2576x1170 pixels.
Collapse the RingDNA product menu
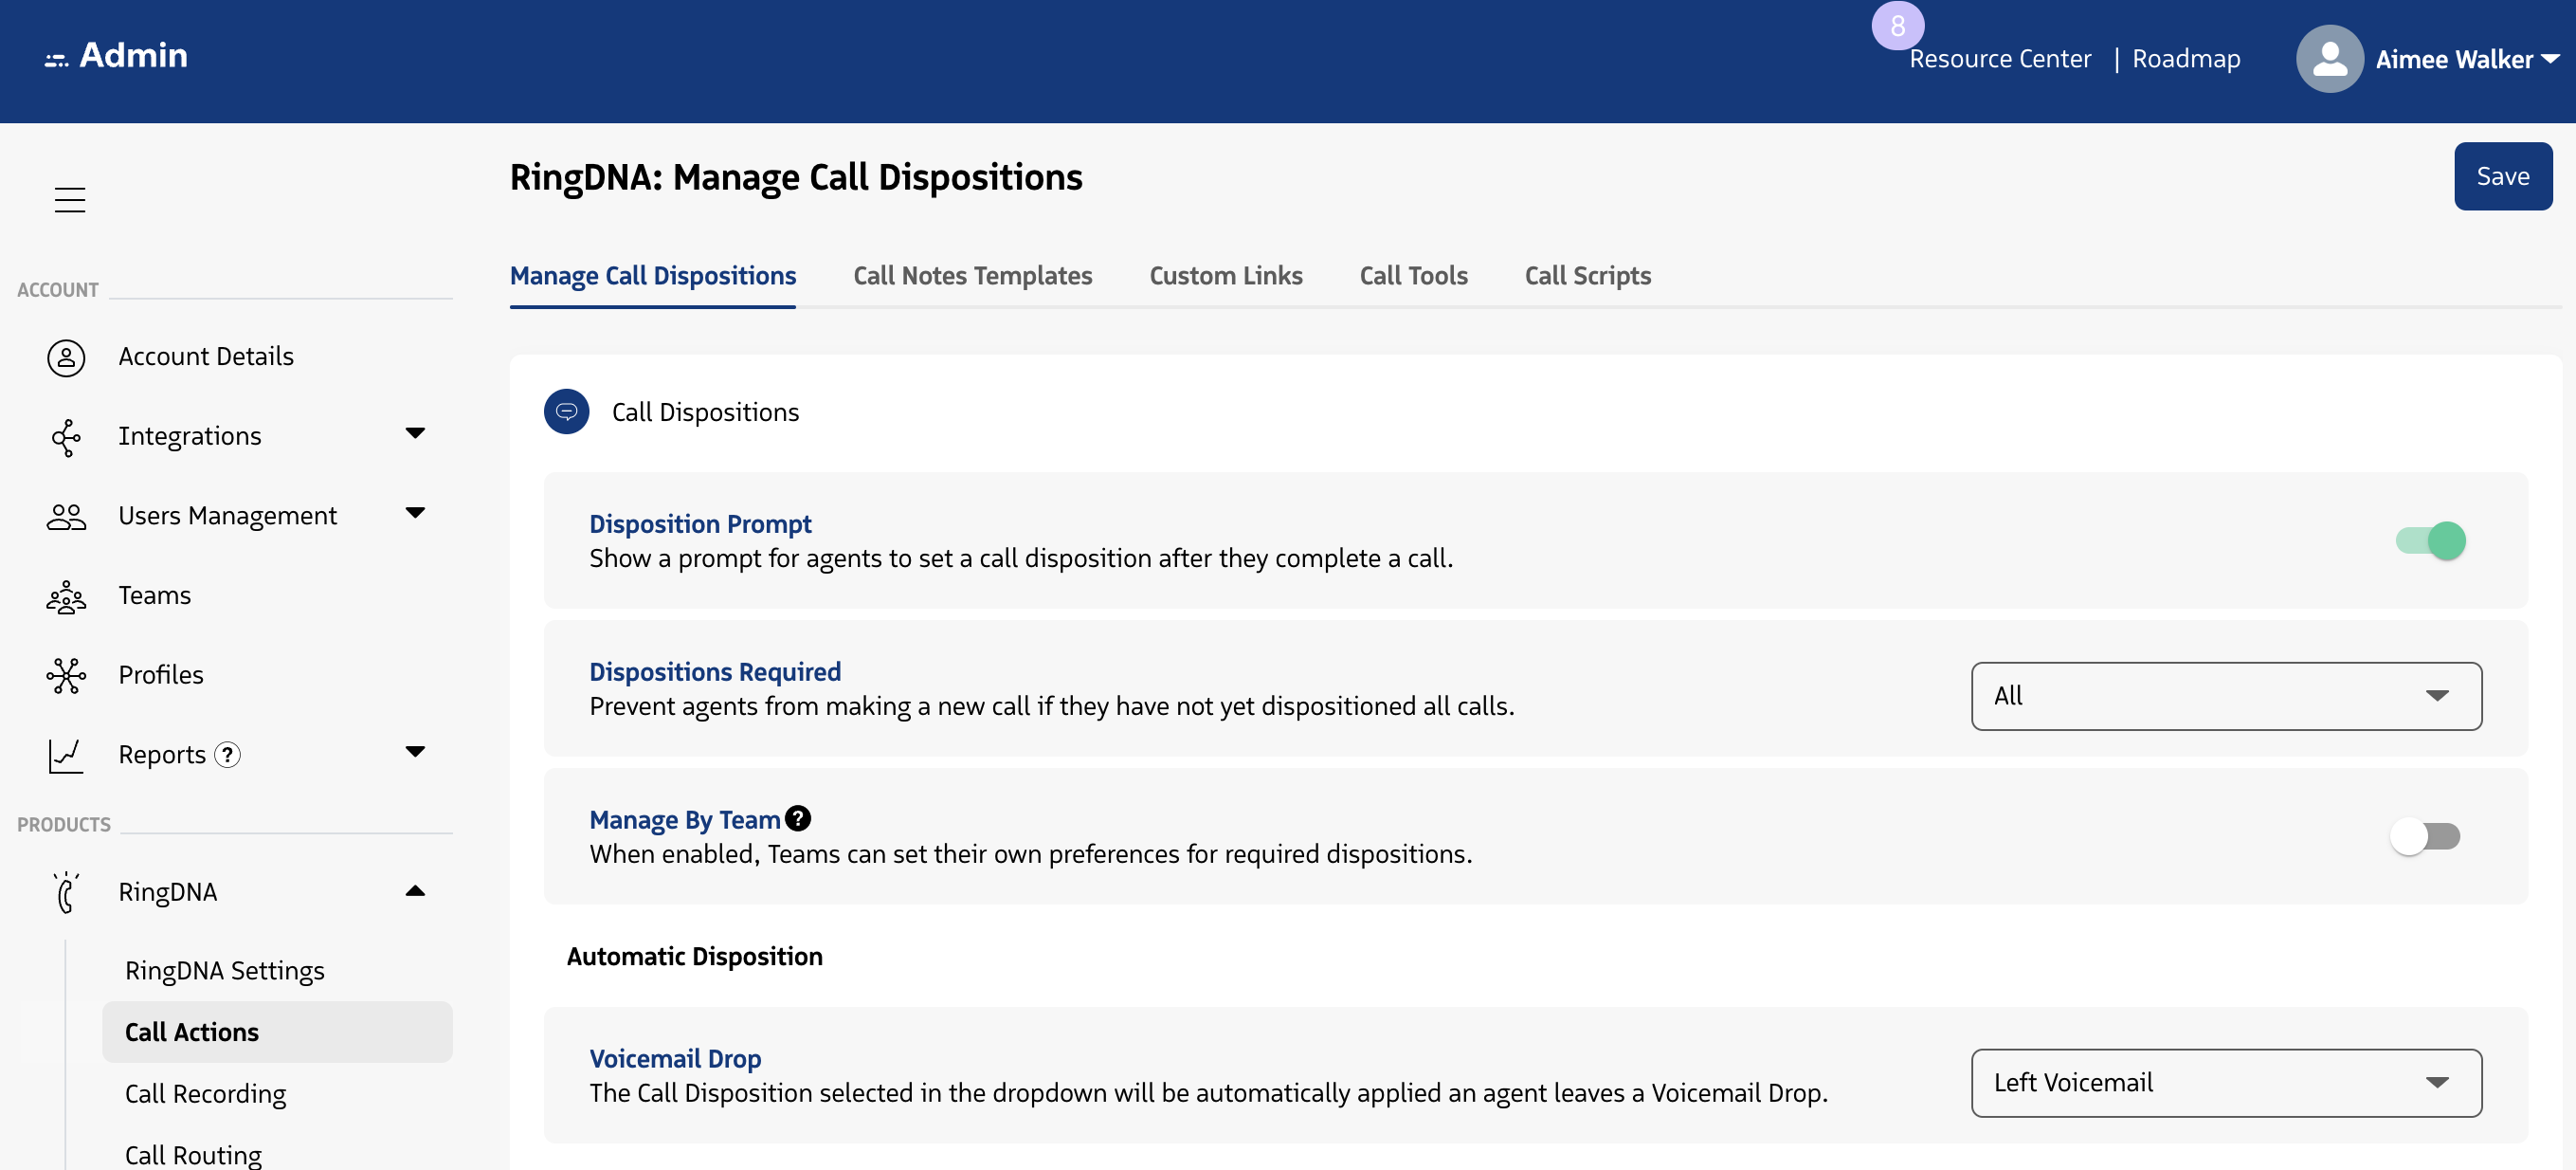pos(415,891)
